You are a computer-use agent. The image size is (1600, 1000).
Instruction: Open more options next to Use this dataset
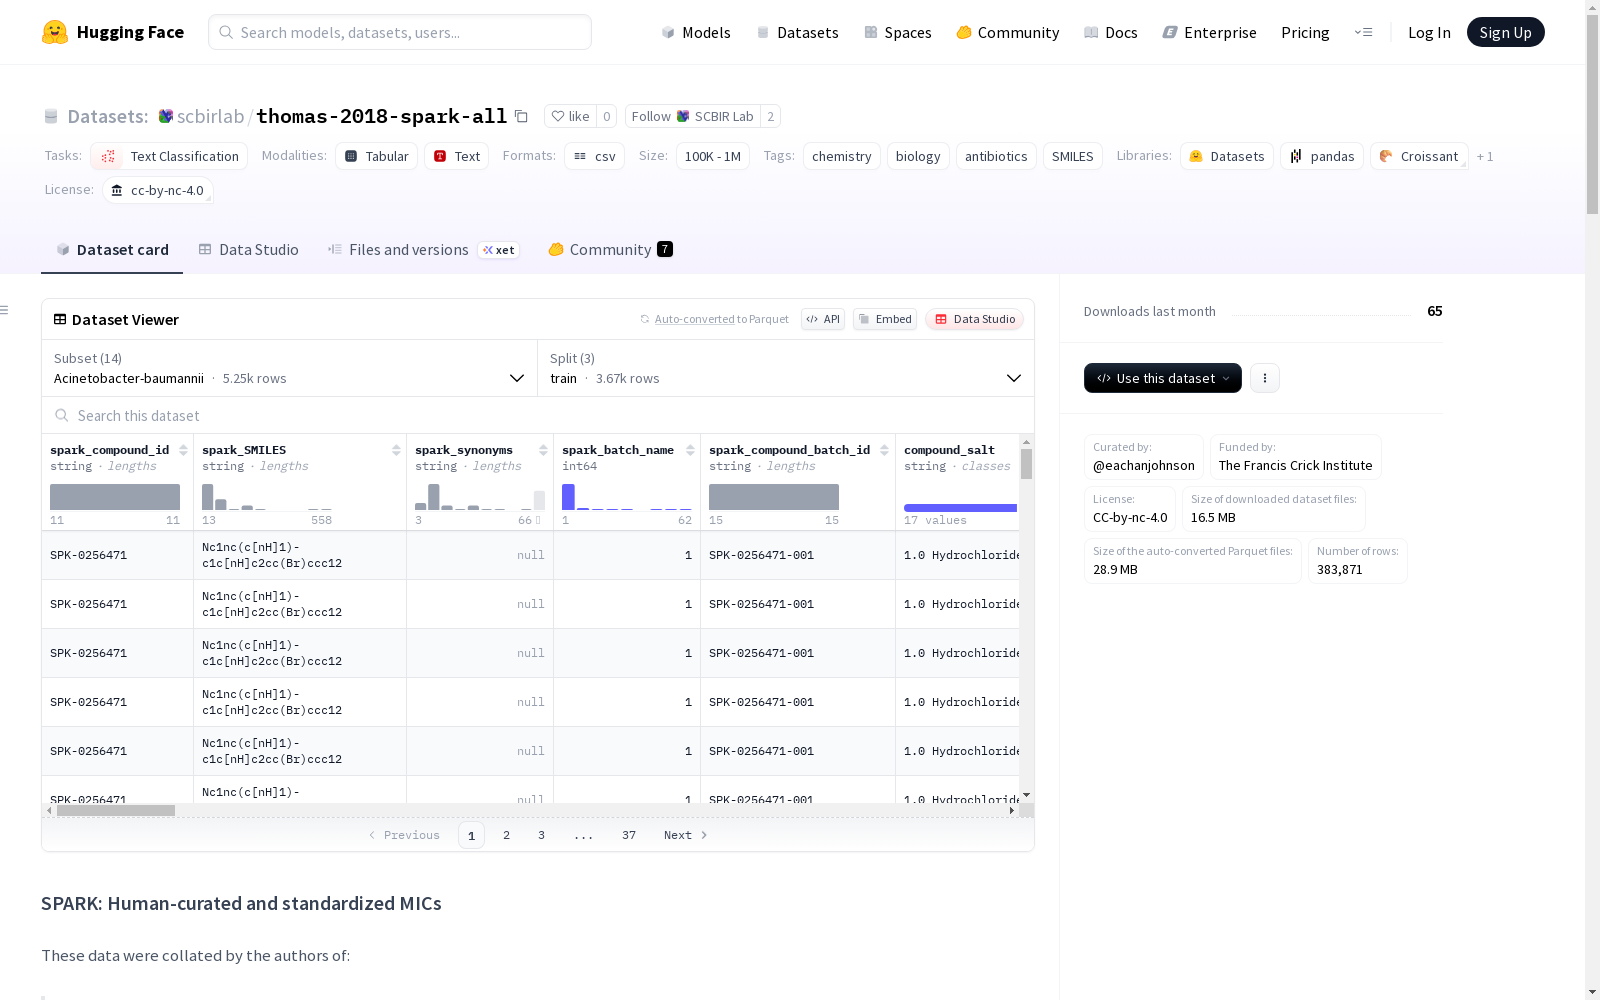click(x=1265, y=378)
